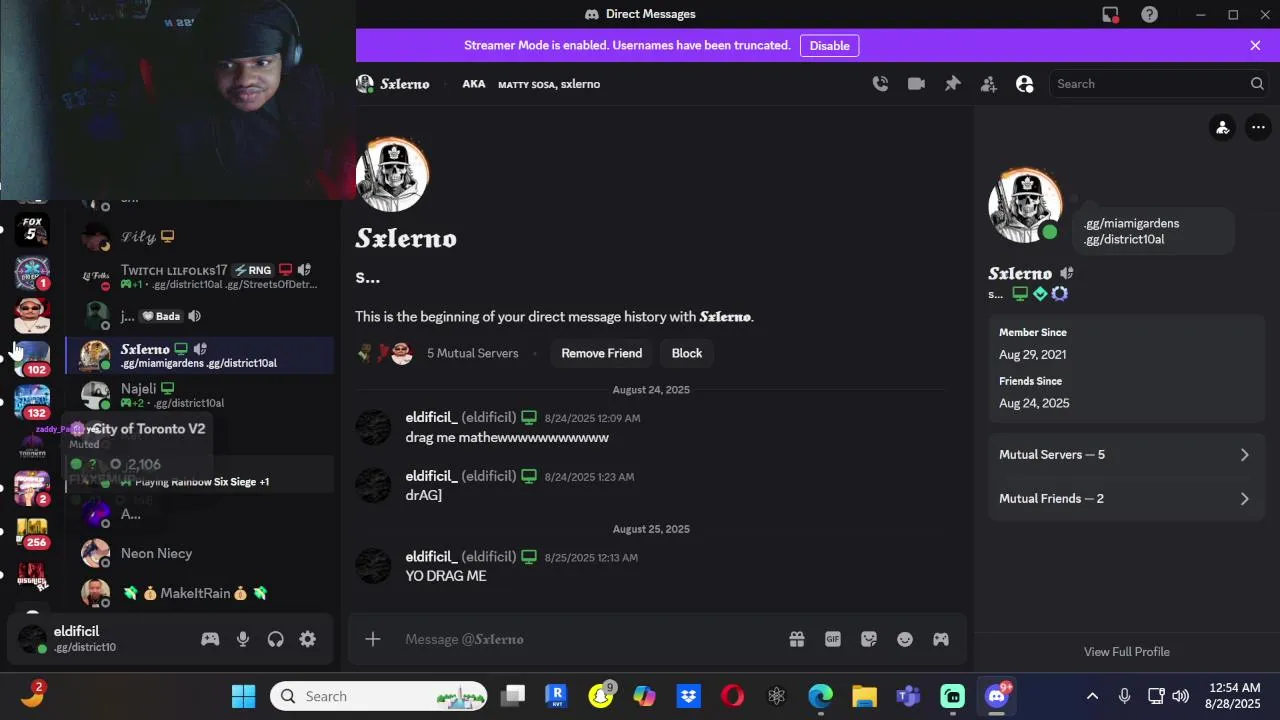The width and height of the screenshot is (1280, 720).
Task: Open the inbox icon in title bar
Action: [x=1110, y=14]
